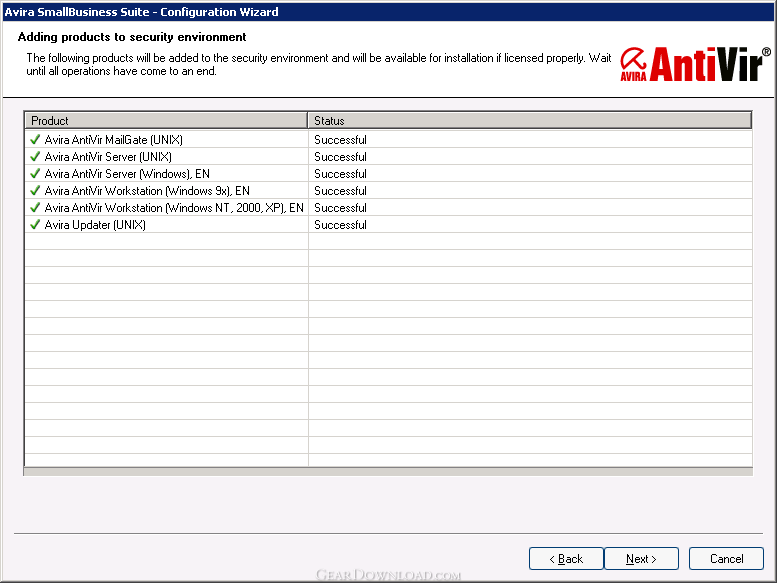Sort by the Status column header
The width and height of the screenshot is (777, 583).
(530, 120)
